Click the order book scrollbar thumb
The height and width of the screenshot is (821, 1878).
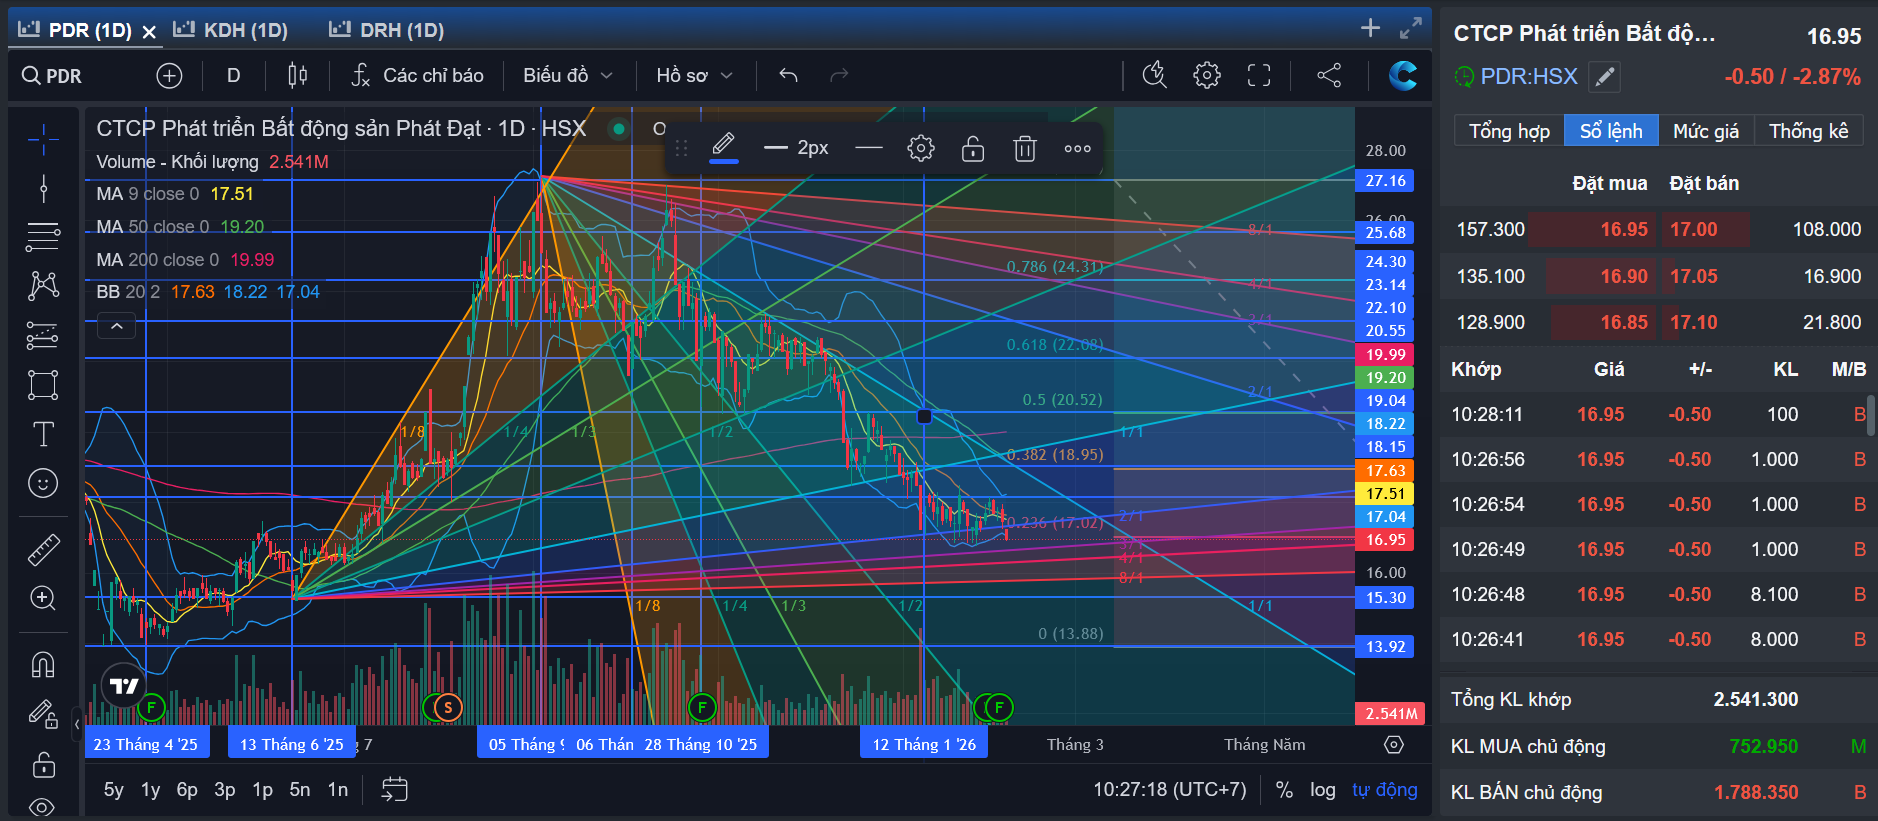coord(1871,415)
